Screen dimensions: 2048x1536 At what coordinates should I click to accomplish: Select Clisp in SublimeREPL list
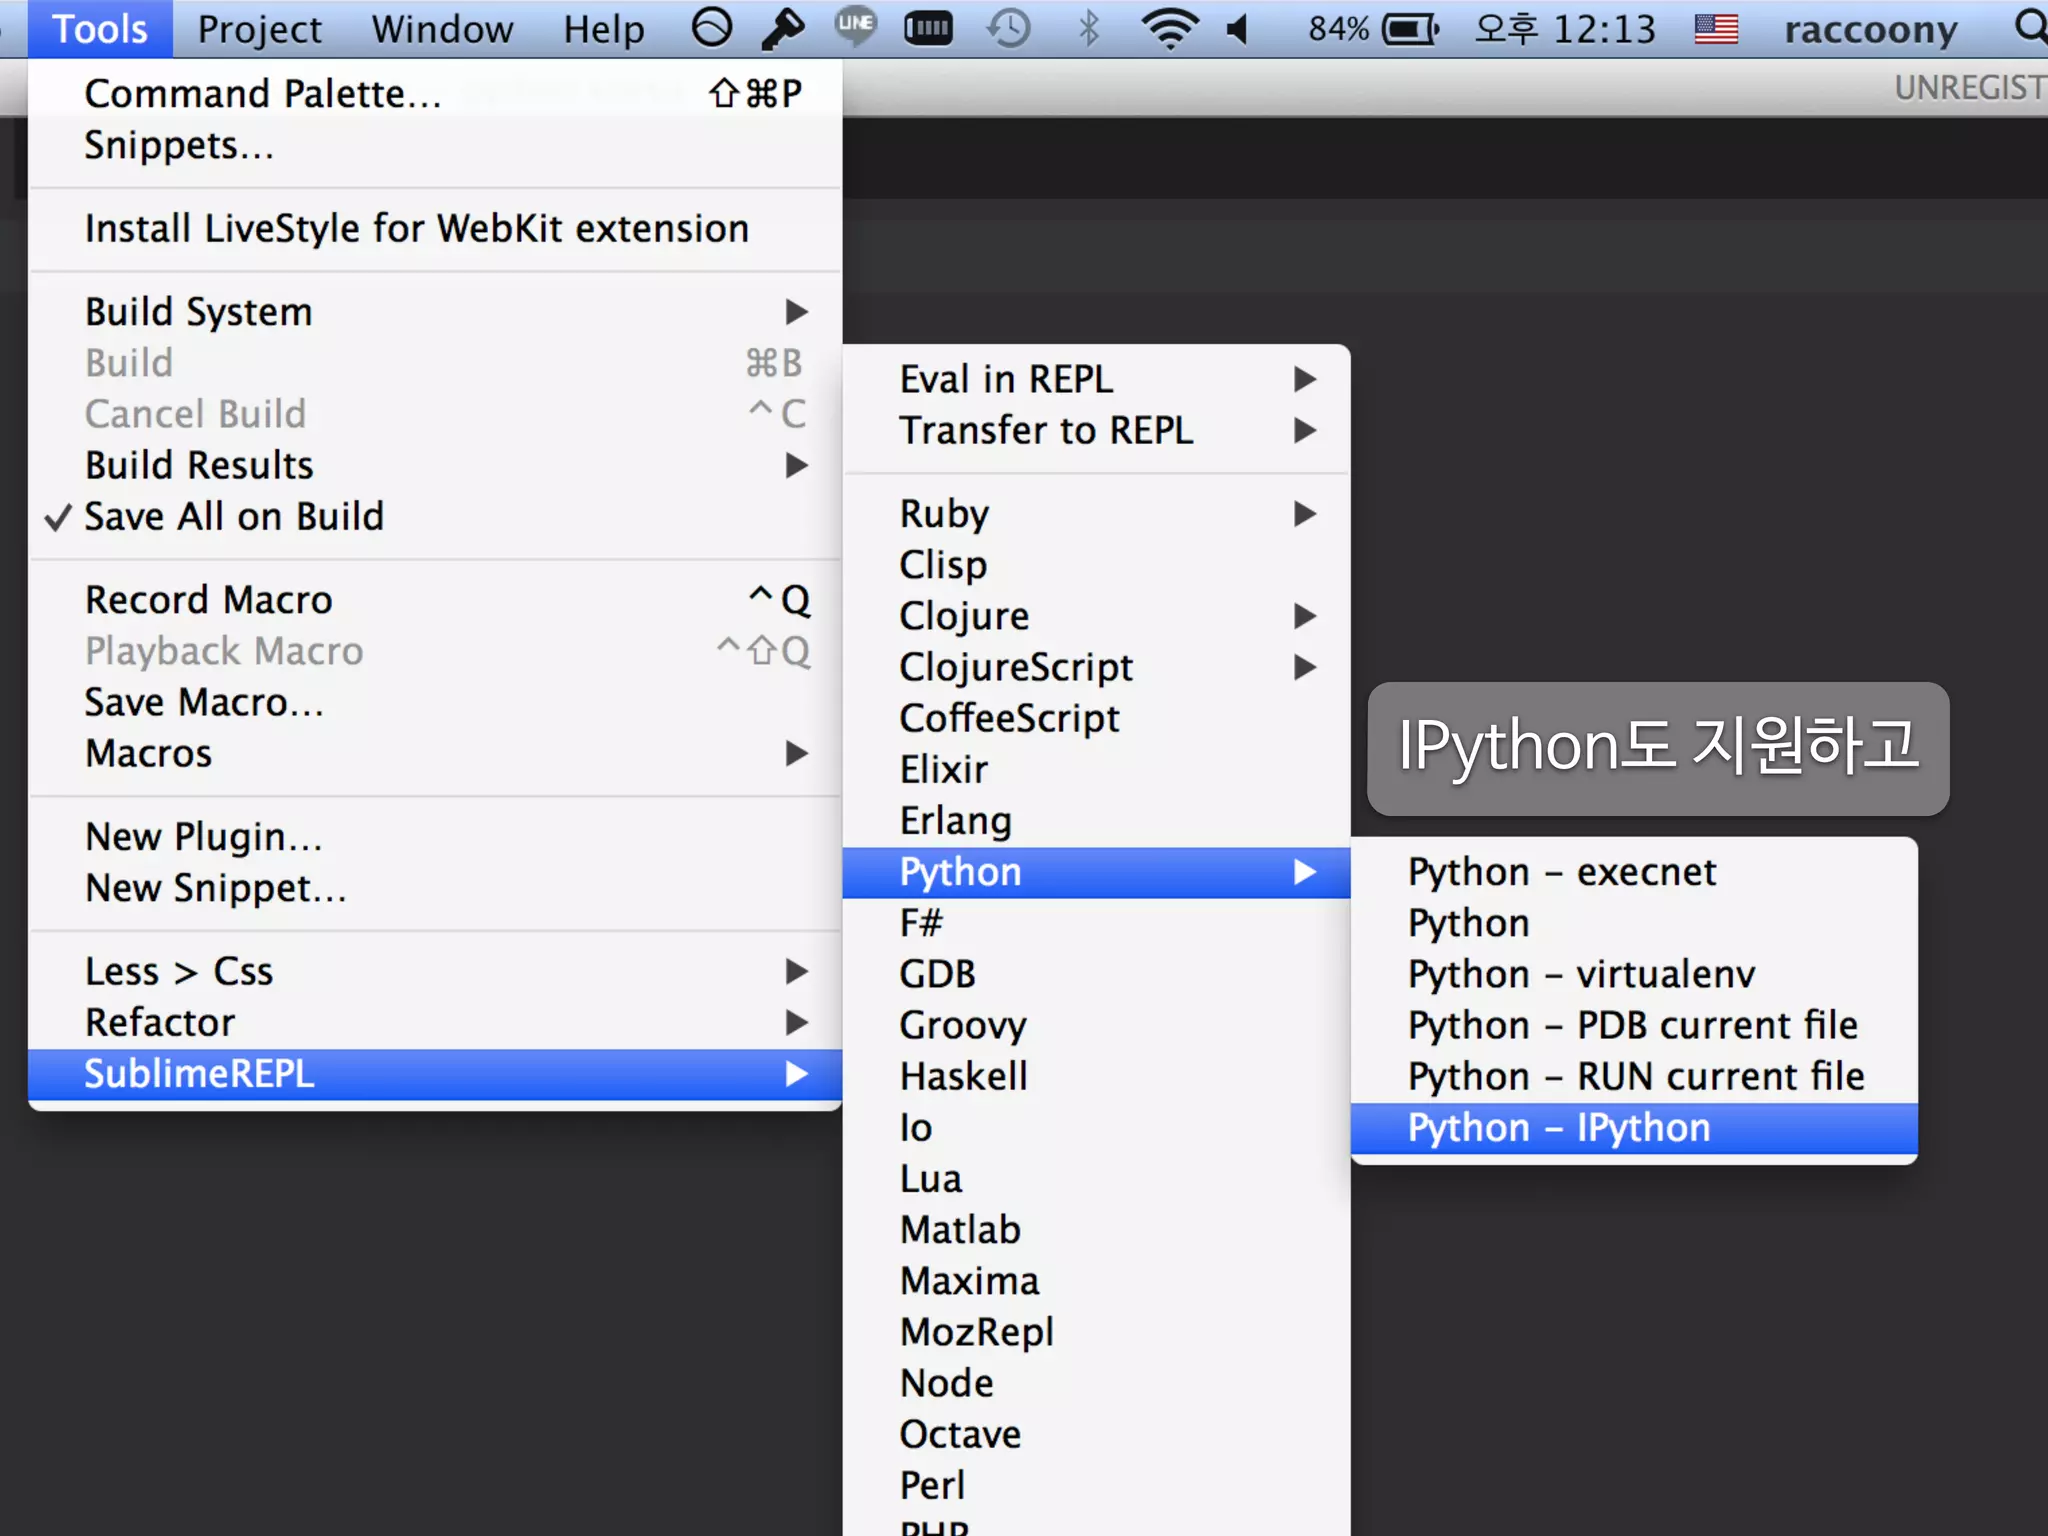tap(1097, 565)
